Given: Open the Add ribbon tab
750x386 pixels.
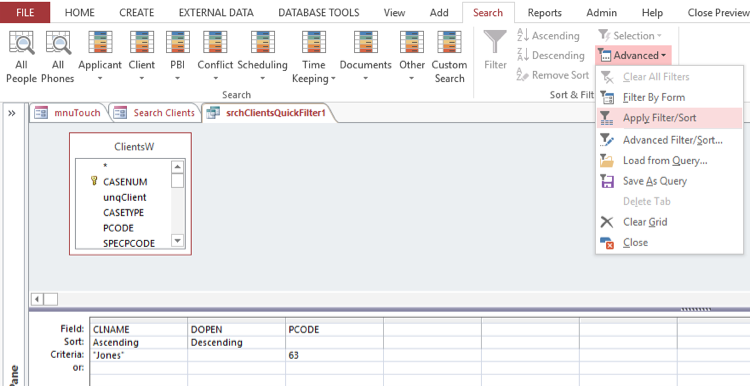Looking at the screenshot, I should click(x=439, y=13).
